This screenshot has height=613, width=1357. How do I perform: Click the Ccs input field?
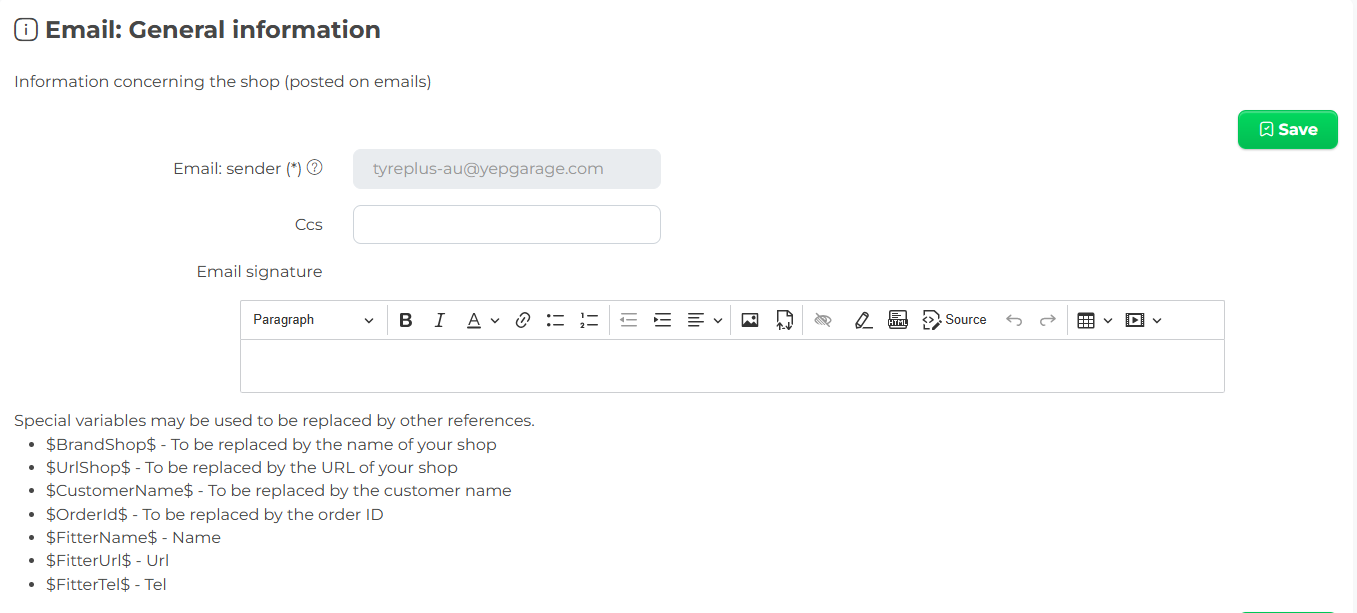[507, 224]
